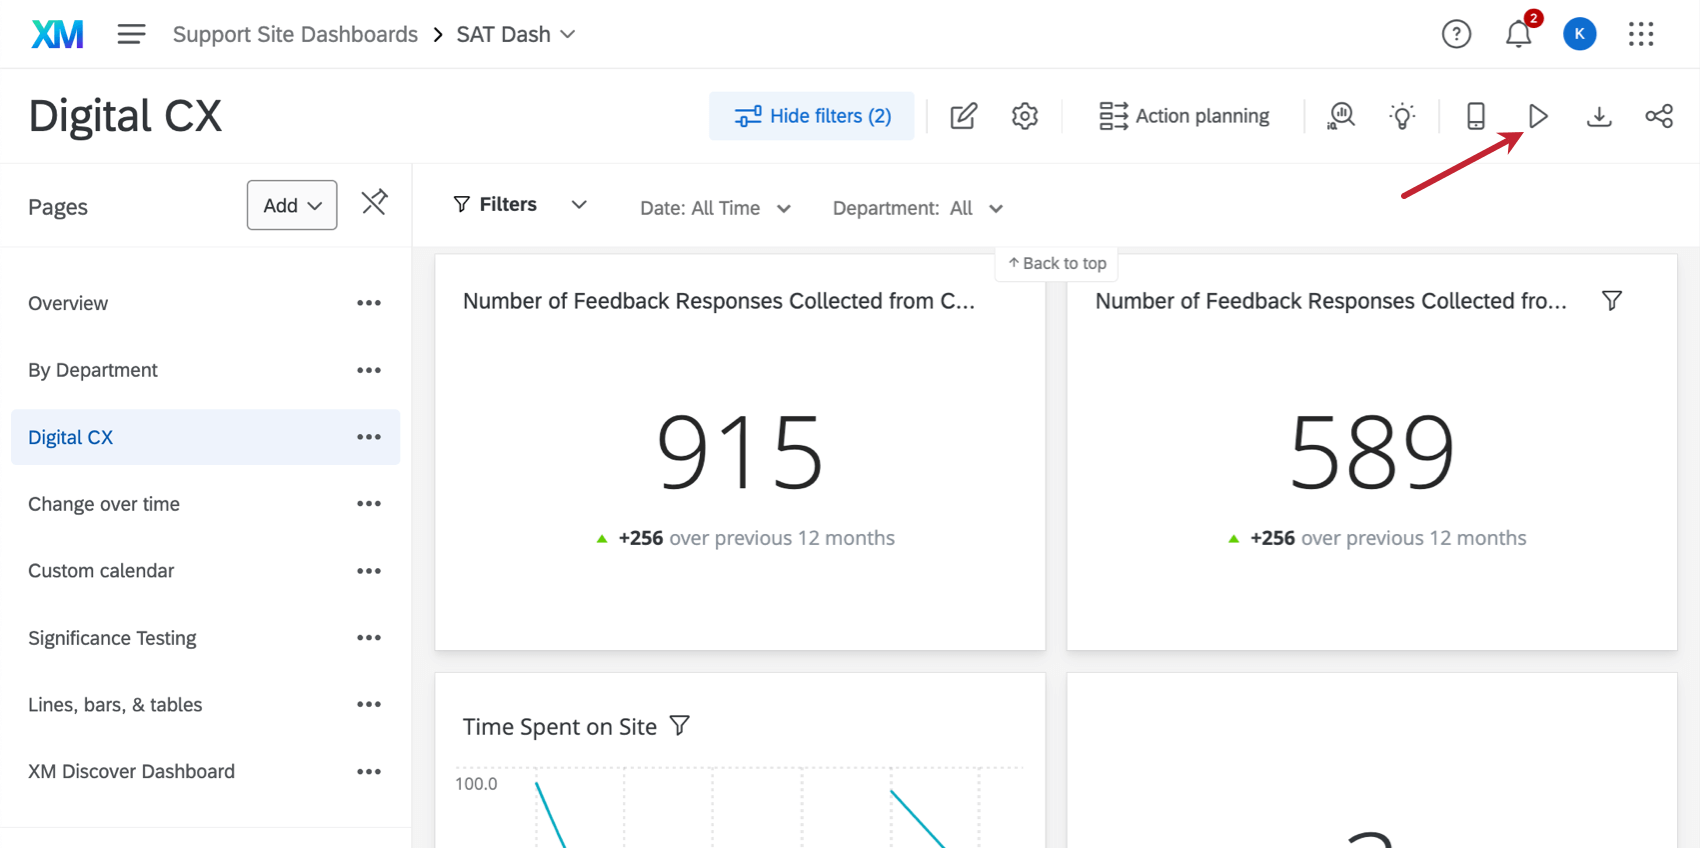The height and width of the screenshot is (848, 1700).
Task: Start presentation mode play icon
Action: point(1538,117)
